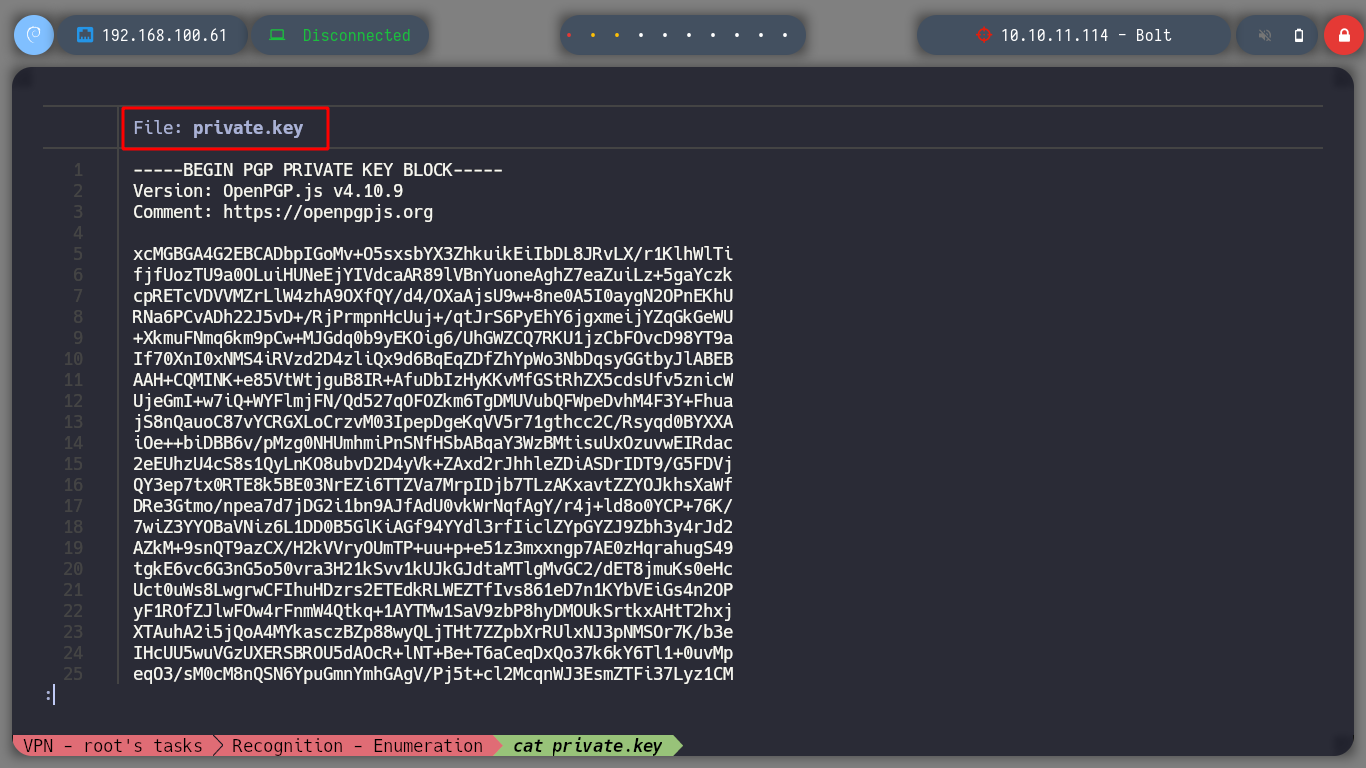This screenshot has height=768, width=1366.
Task: Click key line starting If70XnI0xNMS4iRV
Action: coord(433,359)
